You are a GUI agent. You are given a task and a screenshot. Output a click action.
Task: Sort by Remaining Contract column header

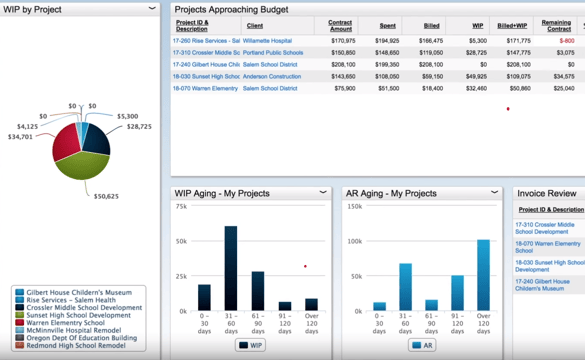(x=556, y=25)
